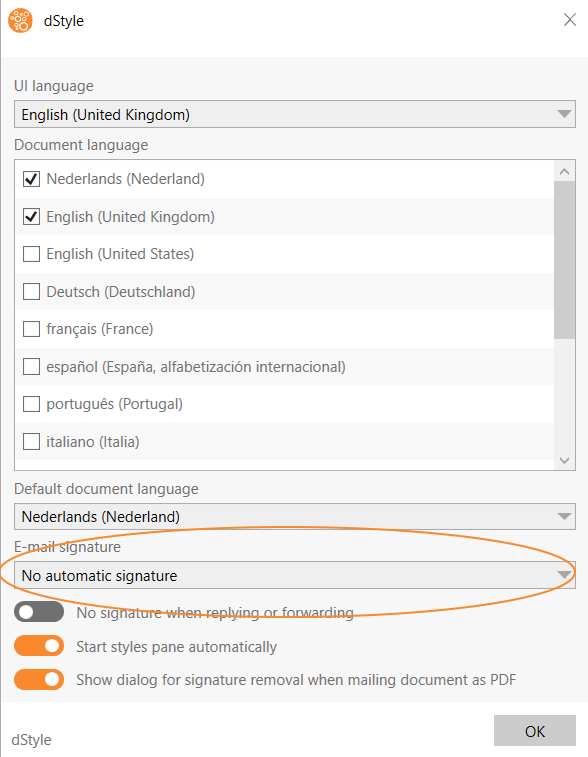Click scroll down arrow of language list

pos(564,460)
